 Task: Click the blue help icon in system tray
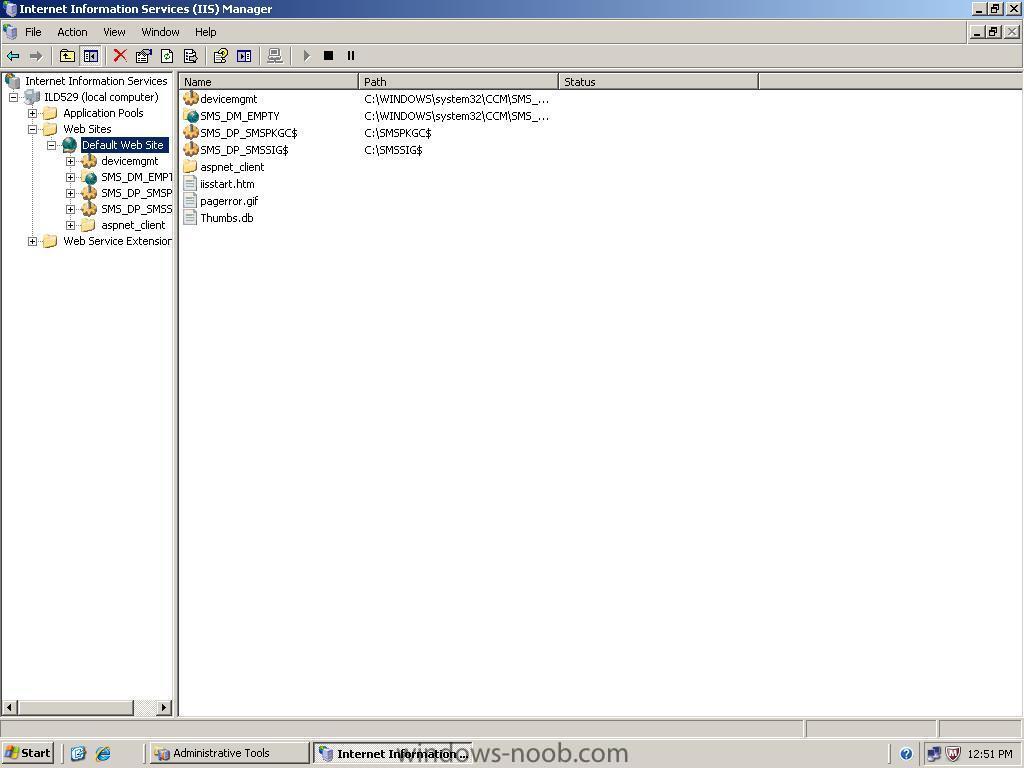click(x=906, y=754)
